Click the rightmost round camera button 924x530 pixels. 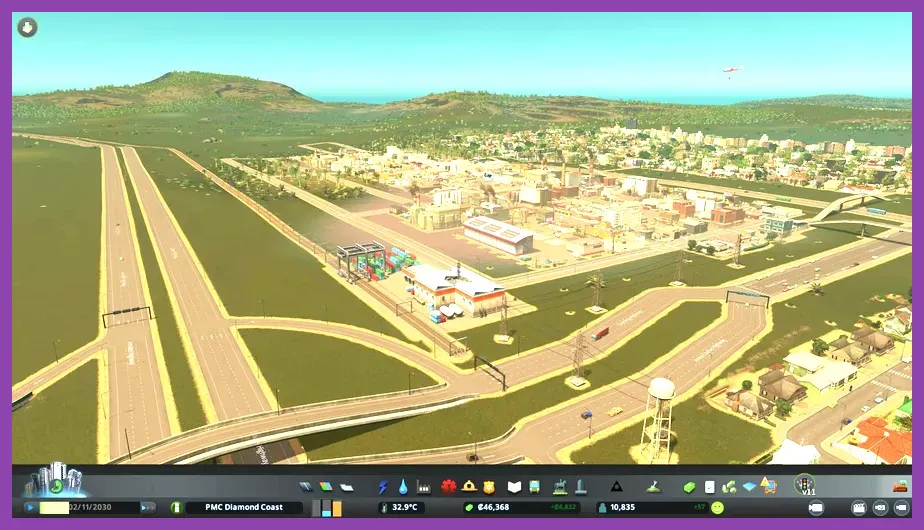click(x=902, y=508)
